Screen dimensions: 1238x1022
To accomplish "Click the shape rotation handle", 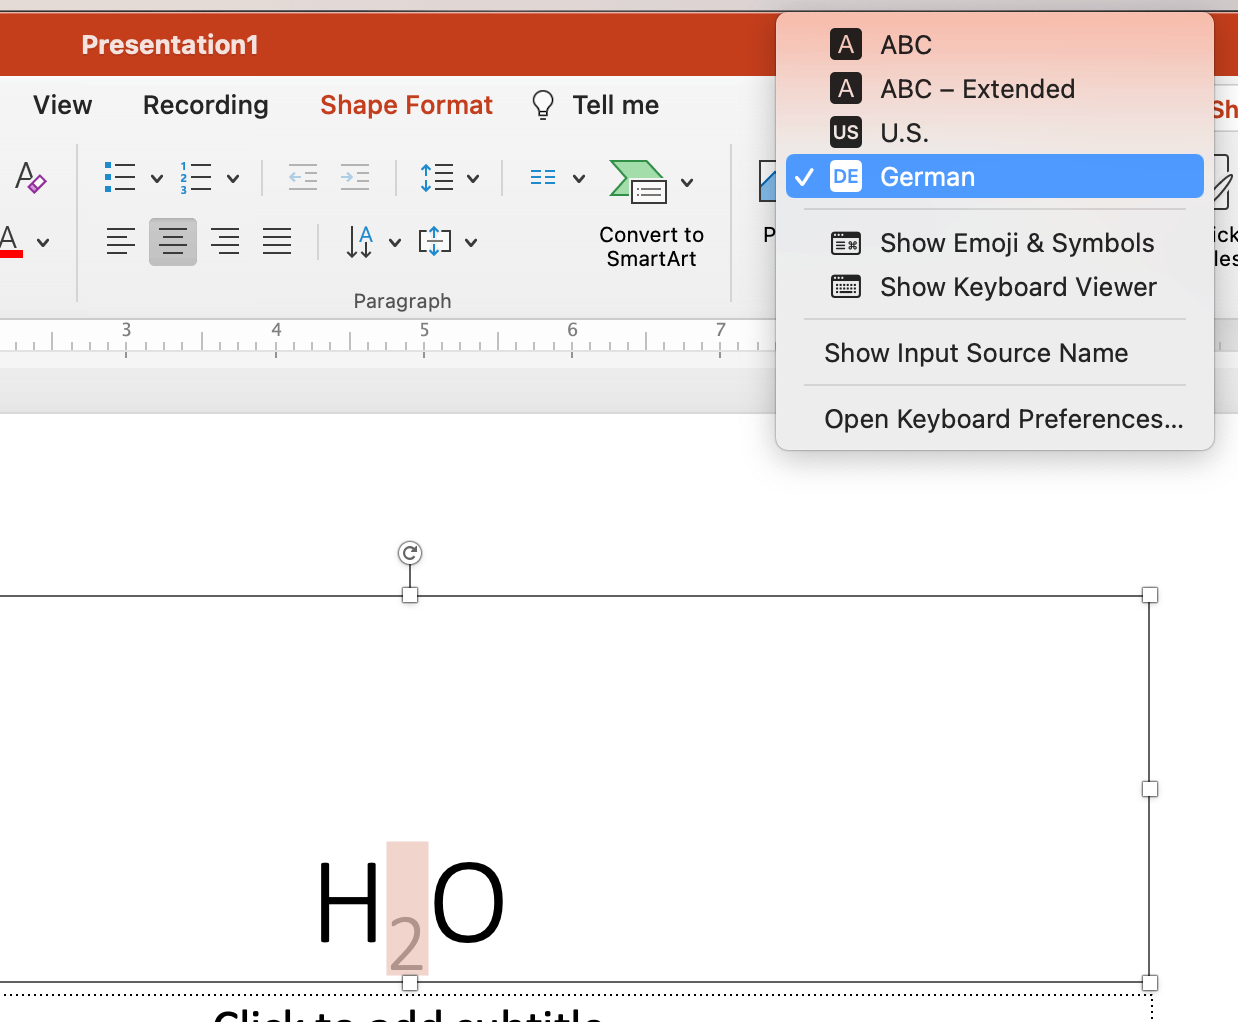I will pos(410,552).
